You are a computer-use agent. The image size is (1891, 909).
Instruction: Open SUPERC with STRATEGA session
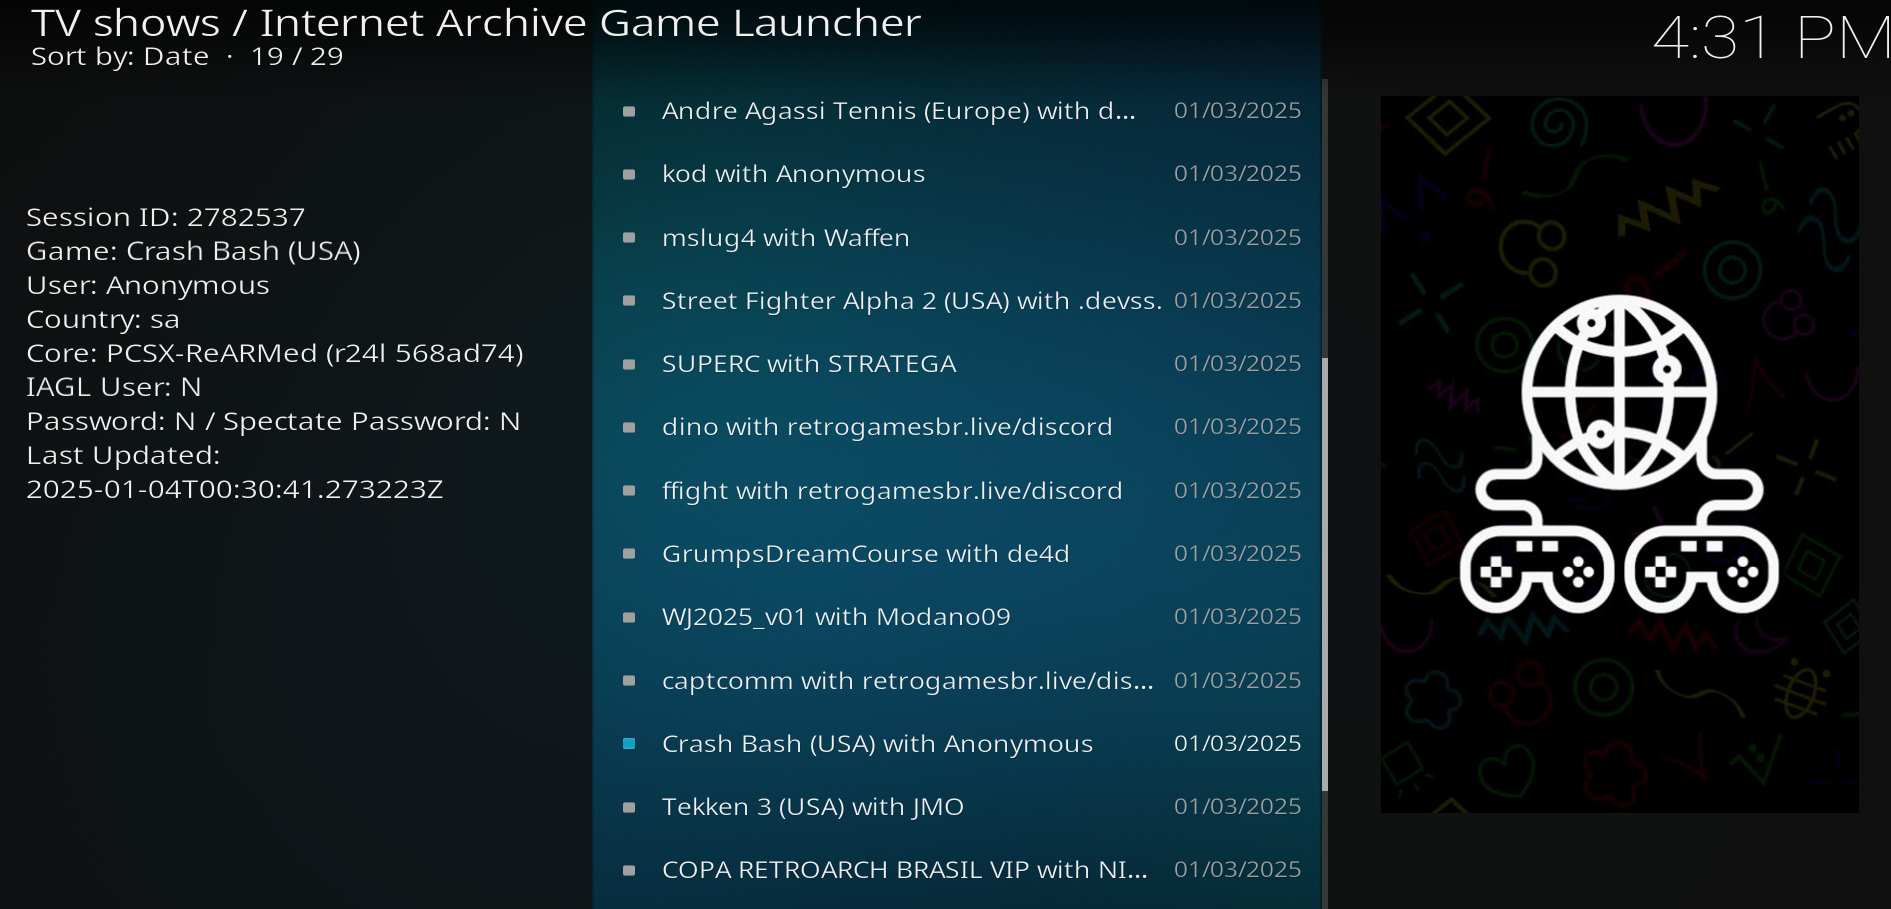click(x=957, y=364)
